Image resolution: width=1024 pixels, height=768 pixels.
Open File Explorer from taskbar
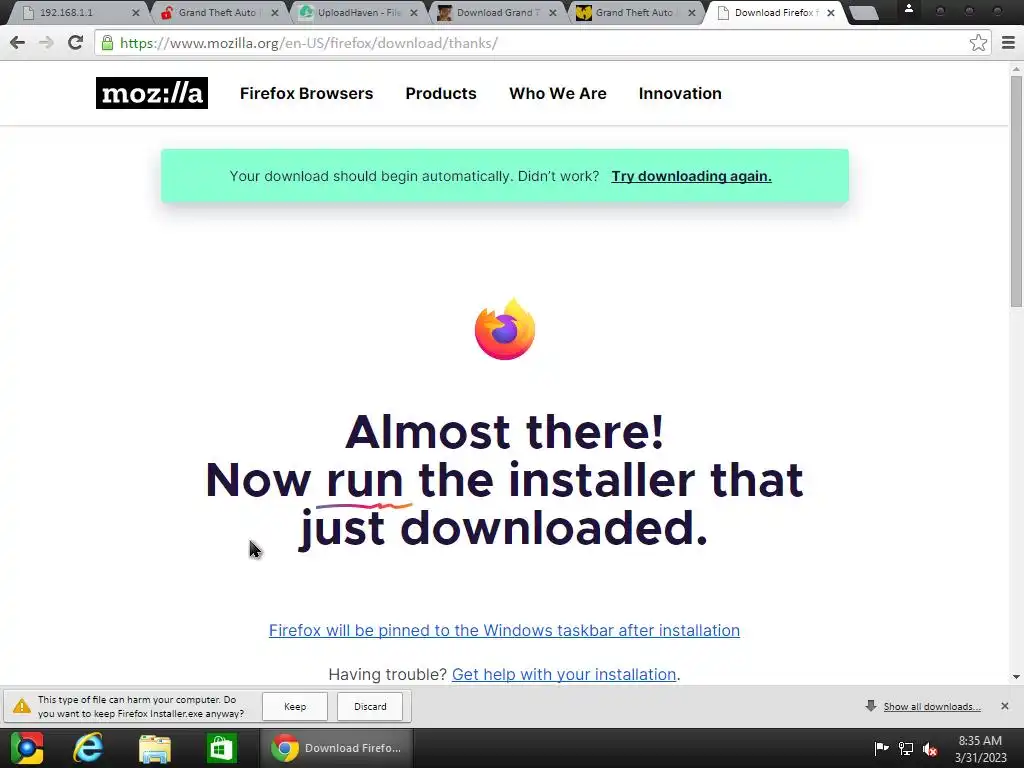155,748
